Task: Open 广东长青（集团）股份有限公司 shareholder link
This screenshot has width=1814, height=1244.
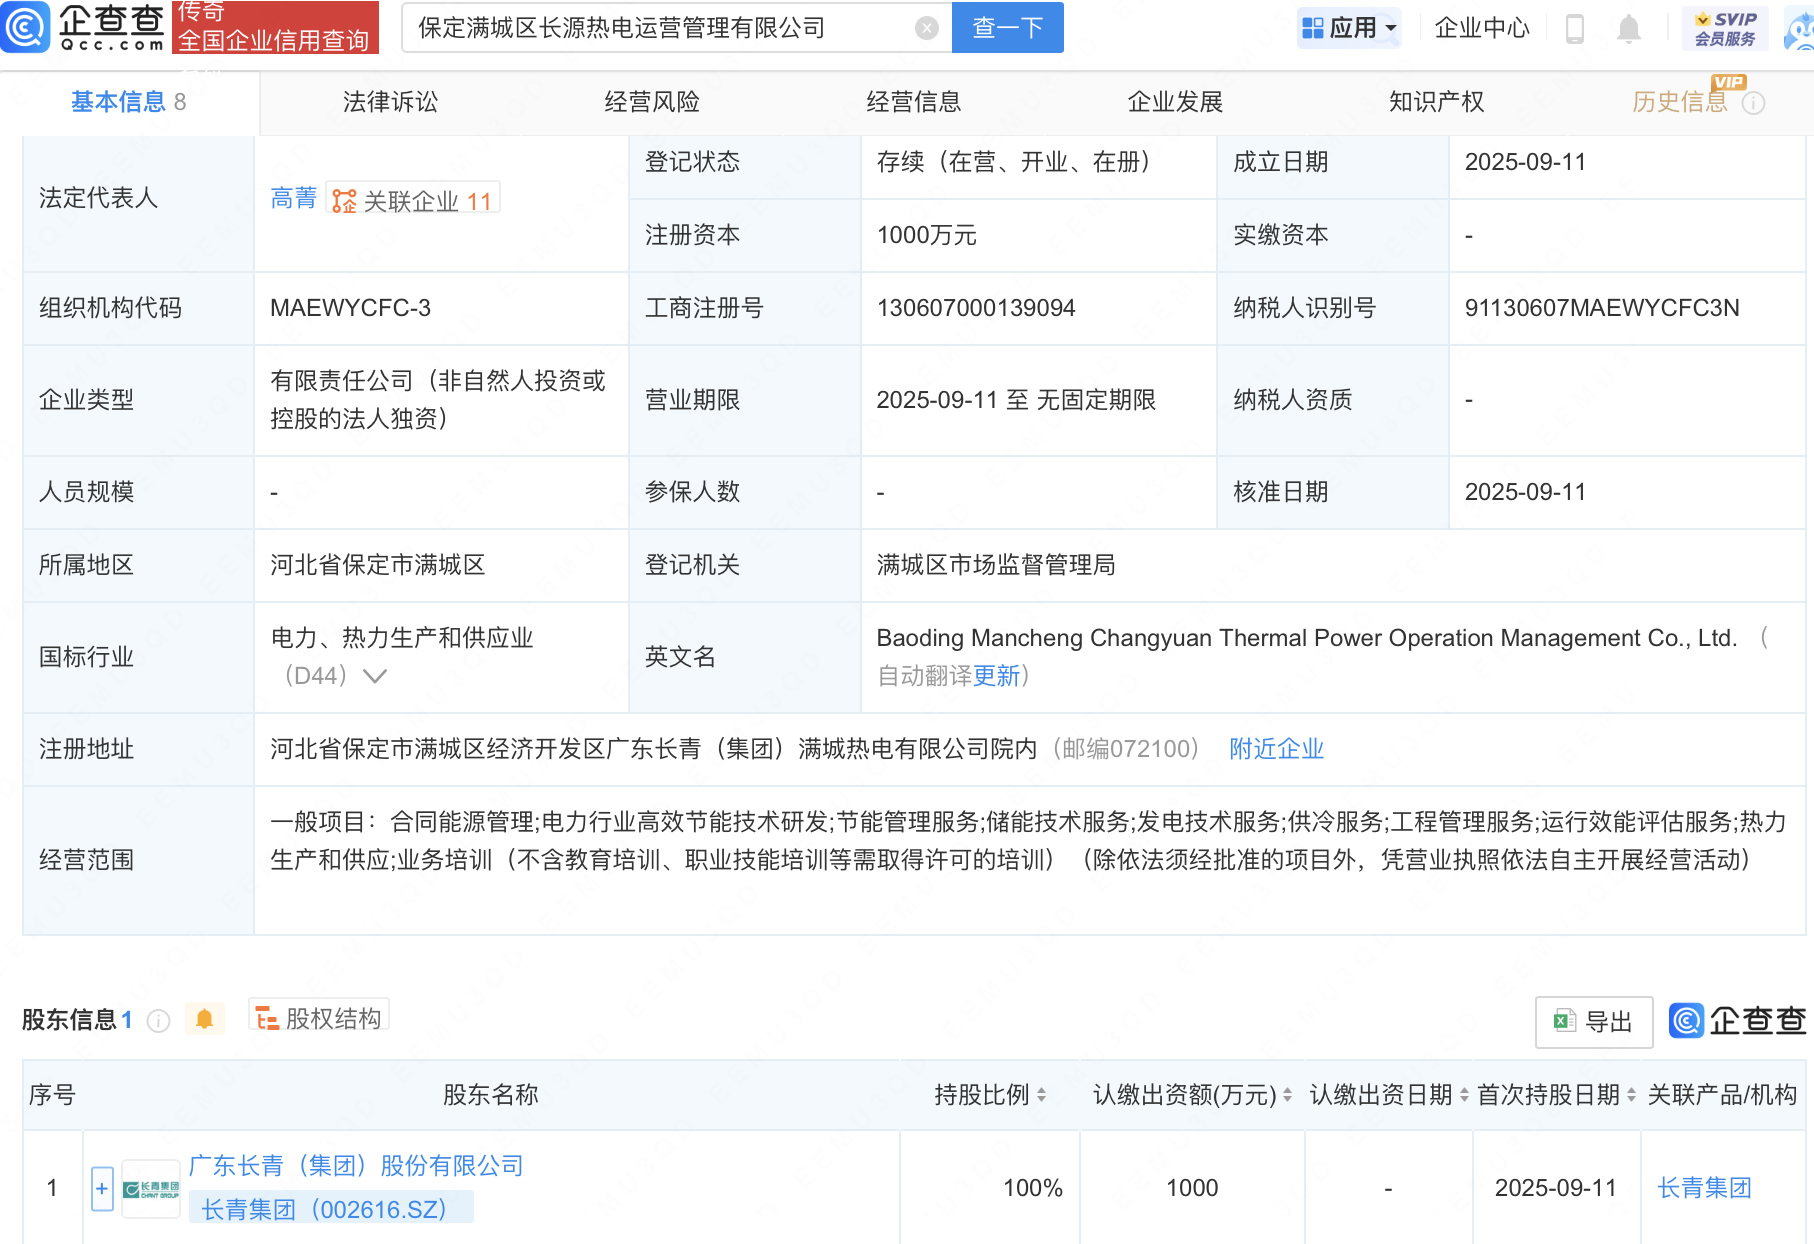Action: pos(356,1166)
